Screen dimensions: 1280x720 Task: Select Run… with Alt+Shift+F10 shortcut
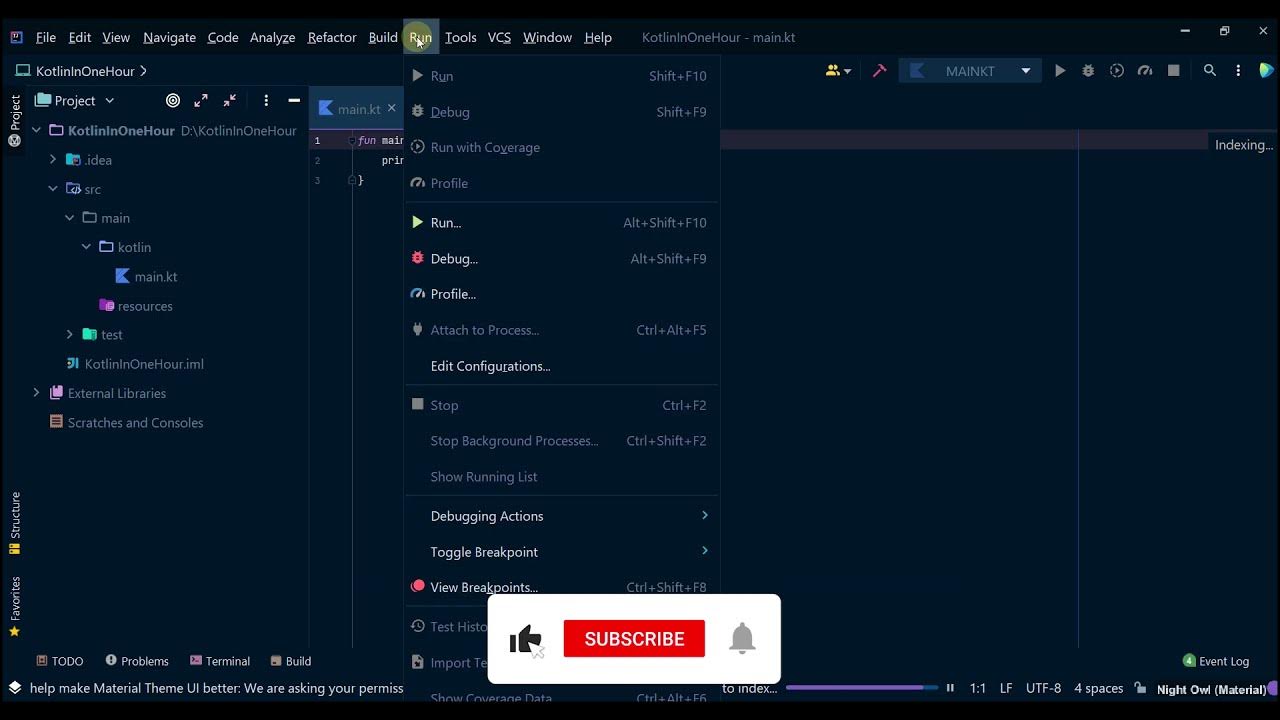(x=562, y=223)
